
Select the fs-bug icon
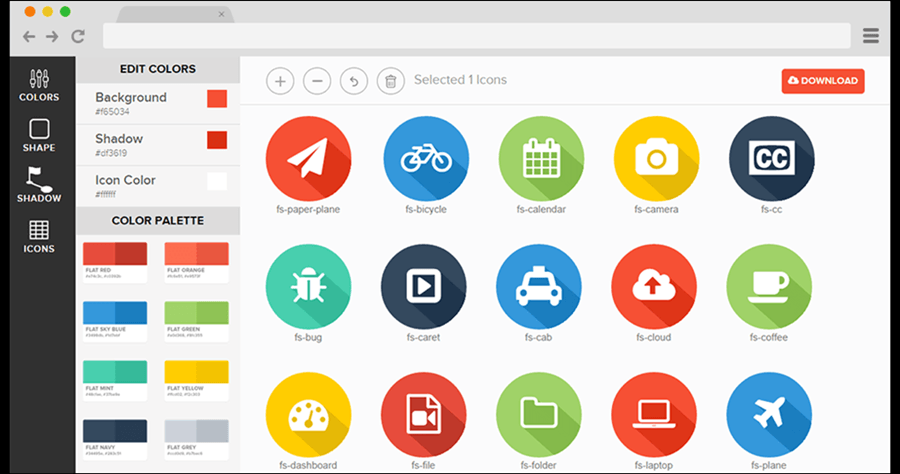pos(308,286)
